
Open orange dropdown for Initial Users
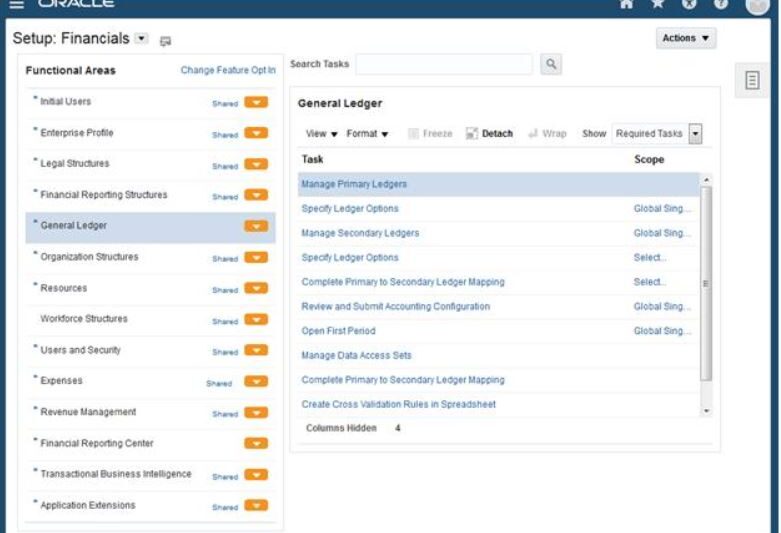coord(256,102)
